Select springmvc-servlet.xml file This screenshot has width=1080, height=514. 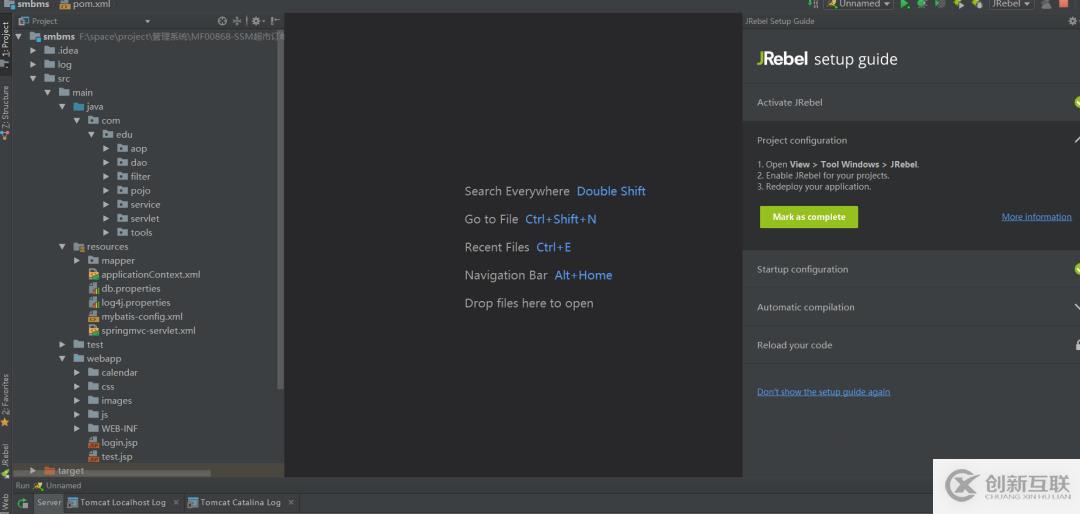tap(142, 331)
